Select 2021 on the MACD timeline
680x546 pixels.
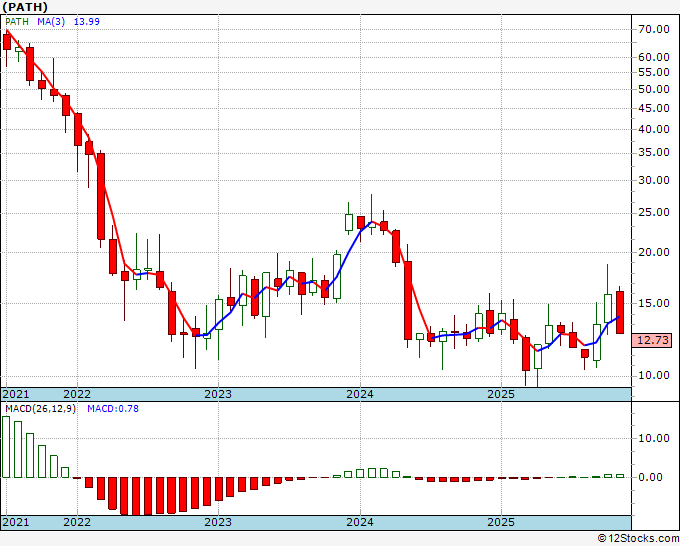(x=16, y=522)
